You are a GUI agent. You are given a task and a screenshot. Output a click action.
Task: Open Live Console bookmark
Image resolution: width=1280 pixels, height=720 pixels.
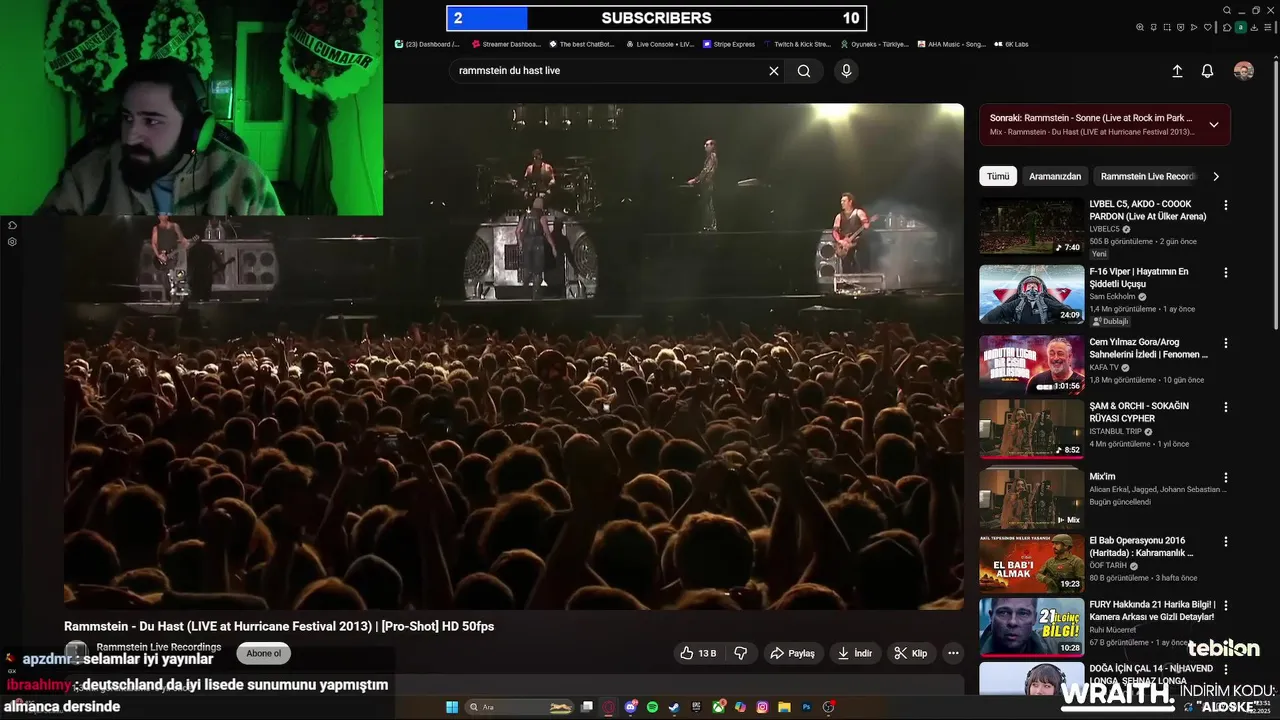660,44
